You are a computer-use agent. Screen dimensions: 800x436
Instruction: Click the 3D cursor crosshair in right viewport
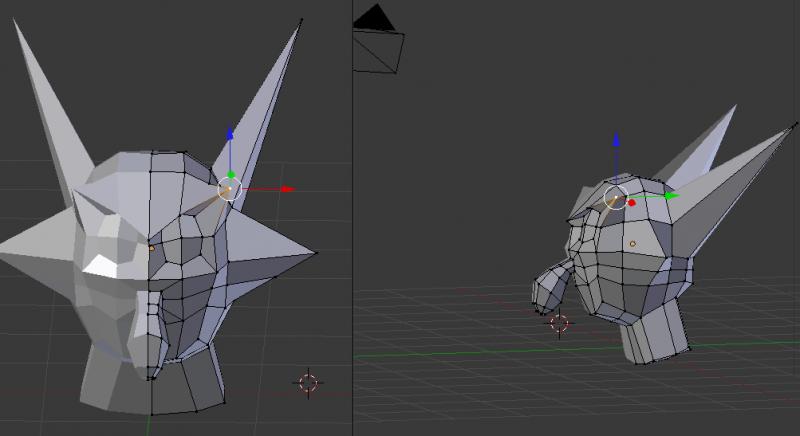click(559, 323)
